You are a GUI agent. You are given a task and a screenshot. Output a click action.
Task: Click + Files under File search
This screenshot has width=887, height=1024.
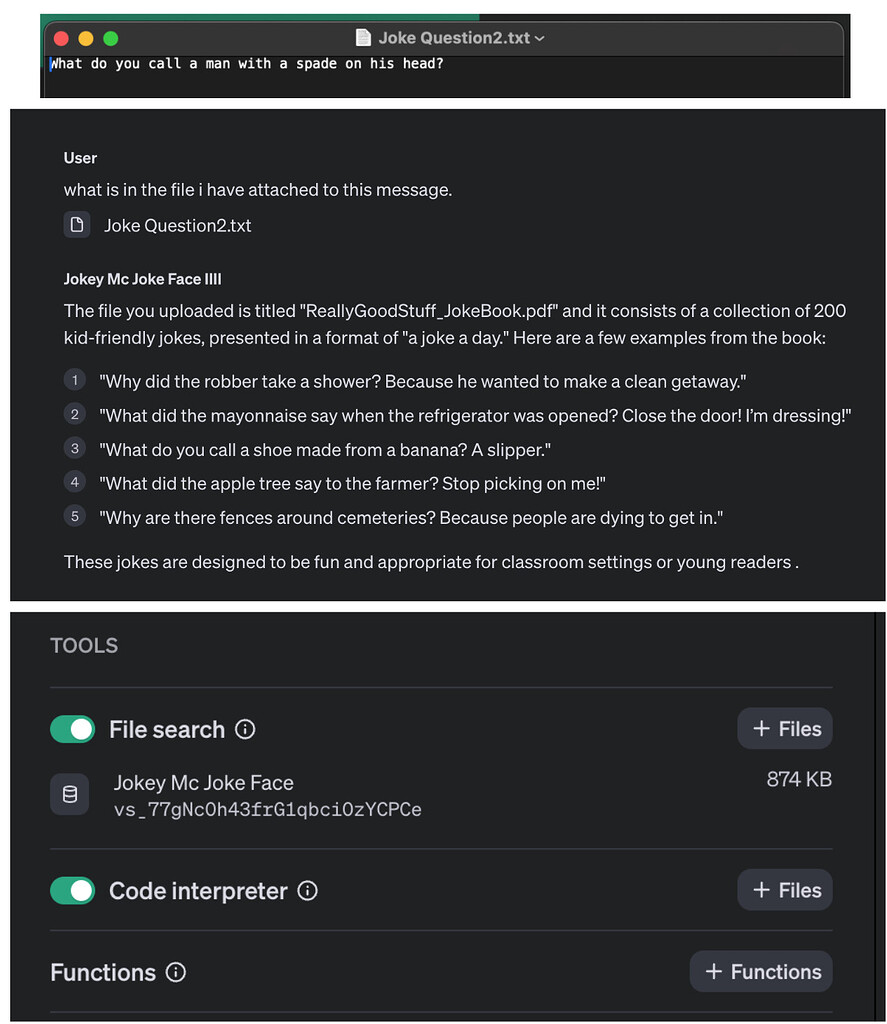[784, 729]
